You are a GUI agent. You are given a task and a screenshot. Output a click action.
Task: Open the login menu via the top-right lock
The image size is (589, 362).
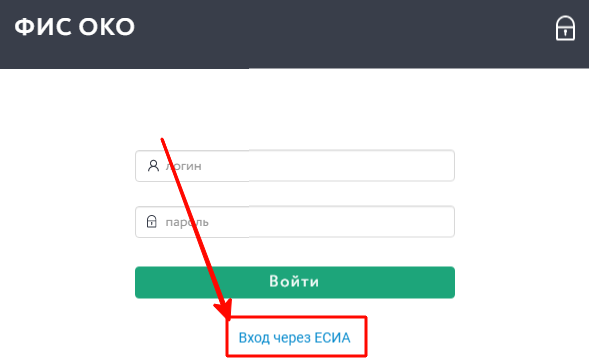click(565, 28)
